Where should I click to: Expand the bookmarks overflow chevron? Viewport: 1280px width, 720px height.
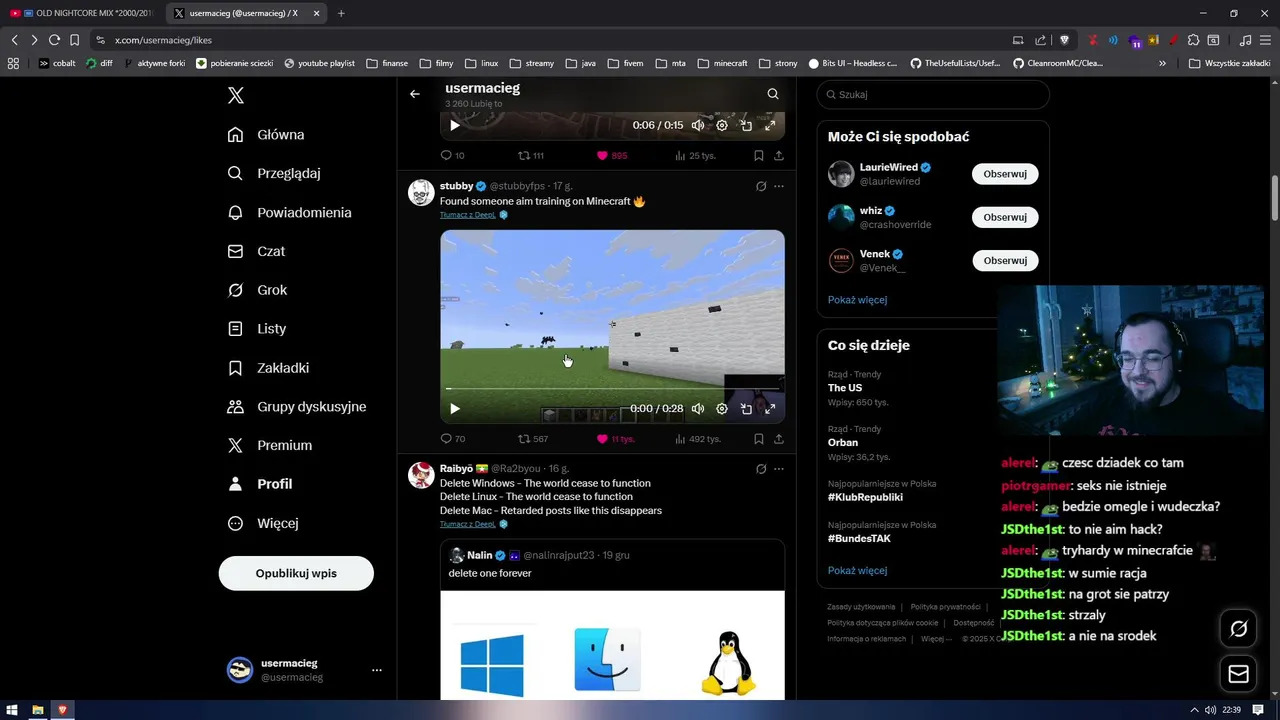click(x=1162, y=63)
